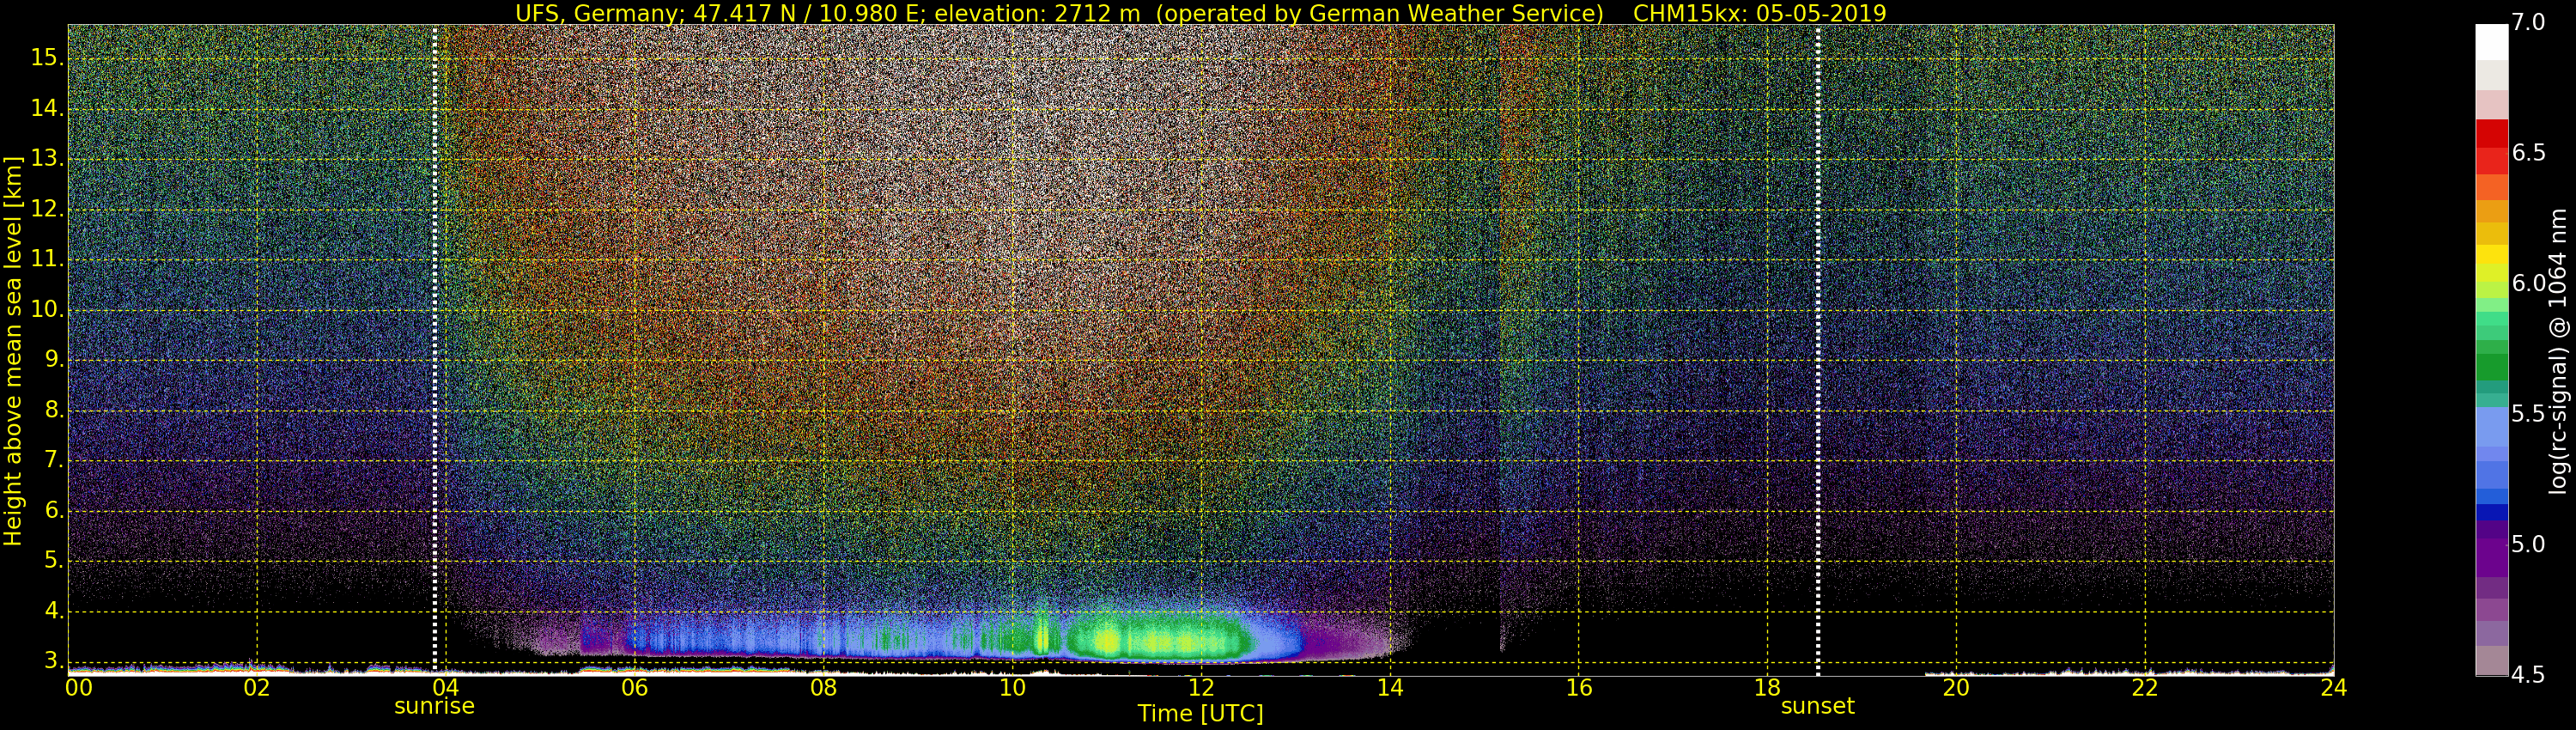The image size is (2576, 730).
Task: Click the time tick label '00'
Action: pyautogui.click(x=79, y=688)
